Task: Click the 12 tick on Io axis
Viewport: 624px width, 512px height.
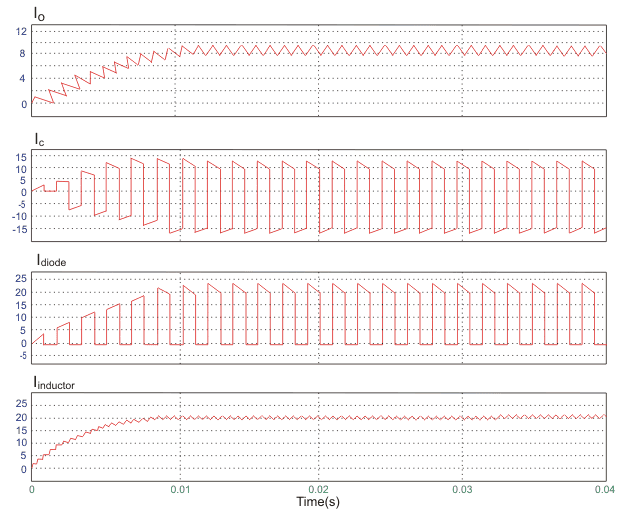Action: click(20, 32)
